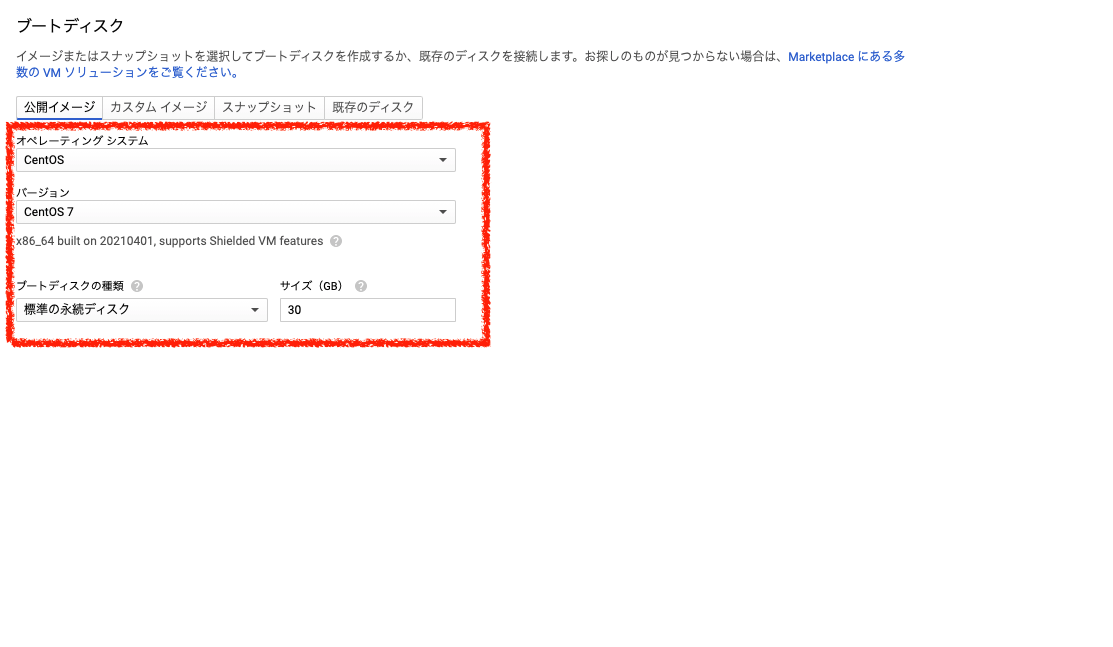Select the disk size input showing 30
The height and width of the screenshot is (647, 1113).
367,309
